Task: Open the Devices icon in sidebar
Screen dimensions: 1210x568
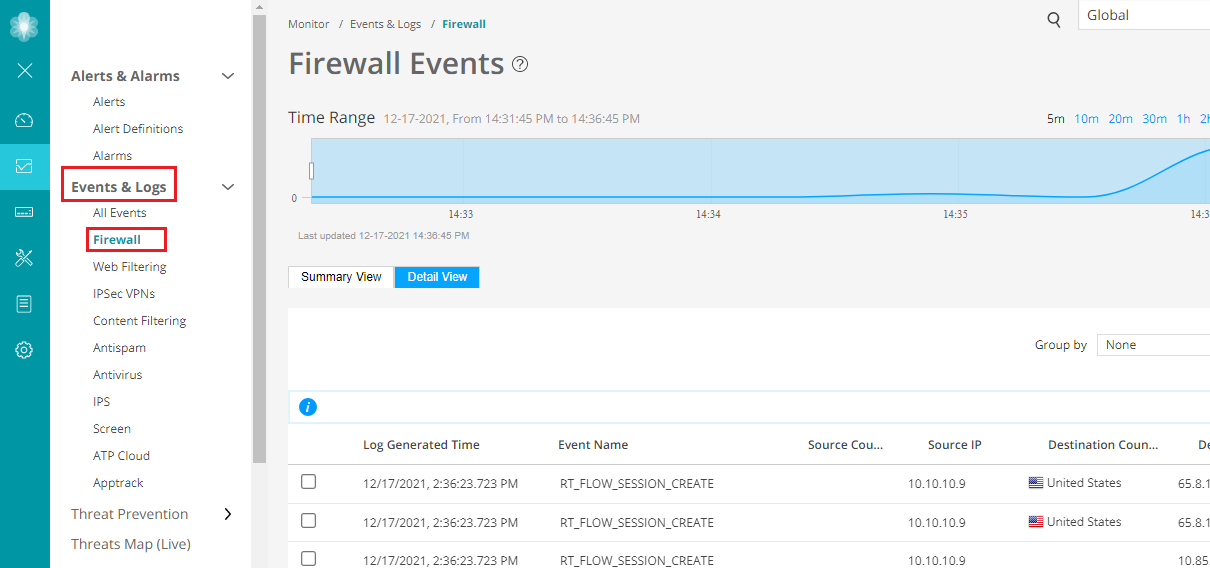Action: point(25,212)
